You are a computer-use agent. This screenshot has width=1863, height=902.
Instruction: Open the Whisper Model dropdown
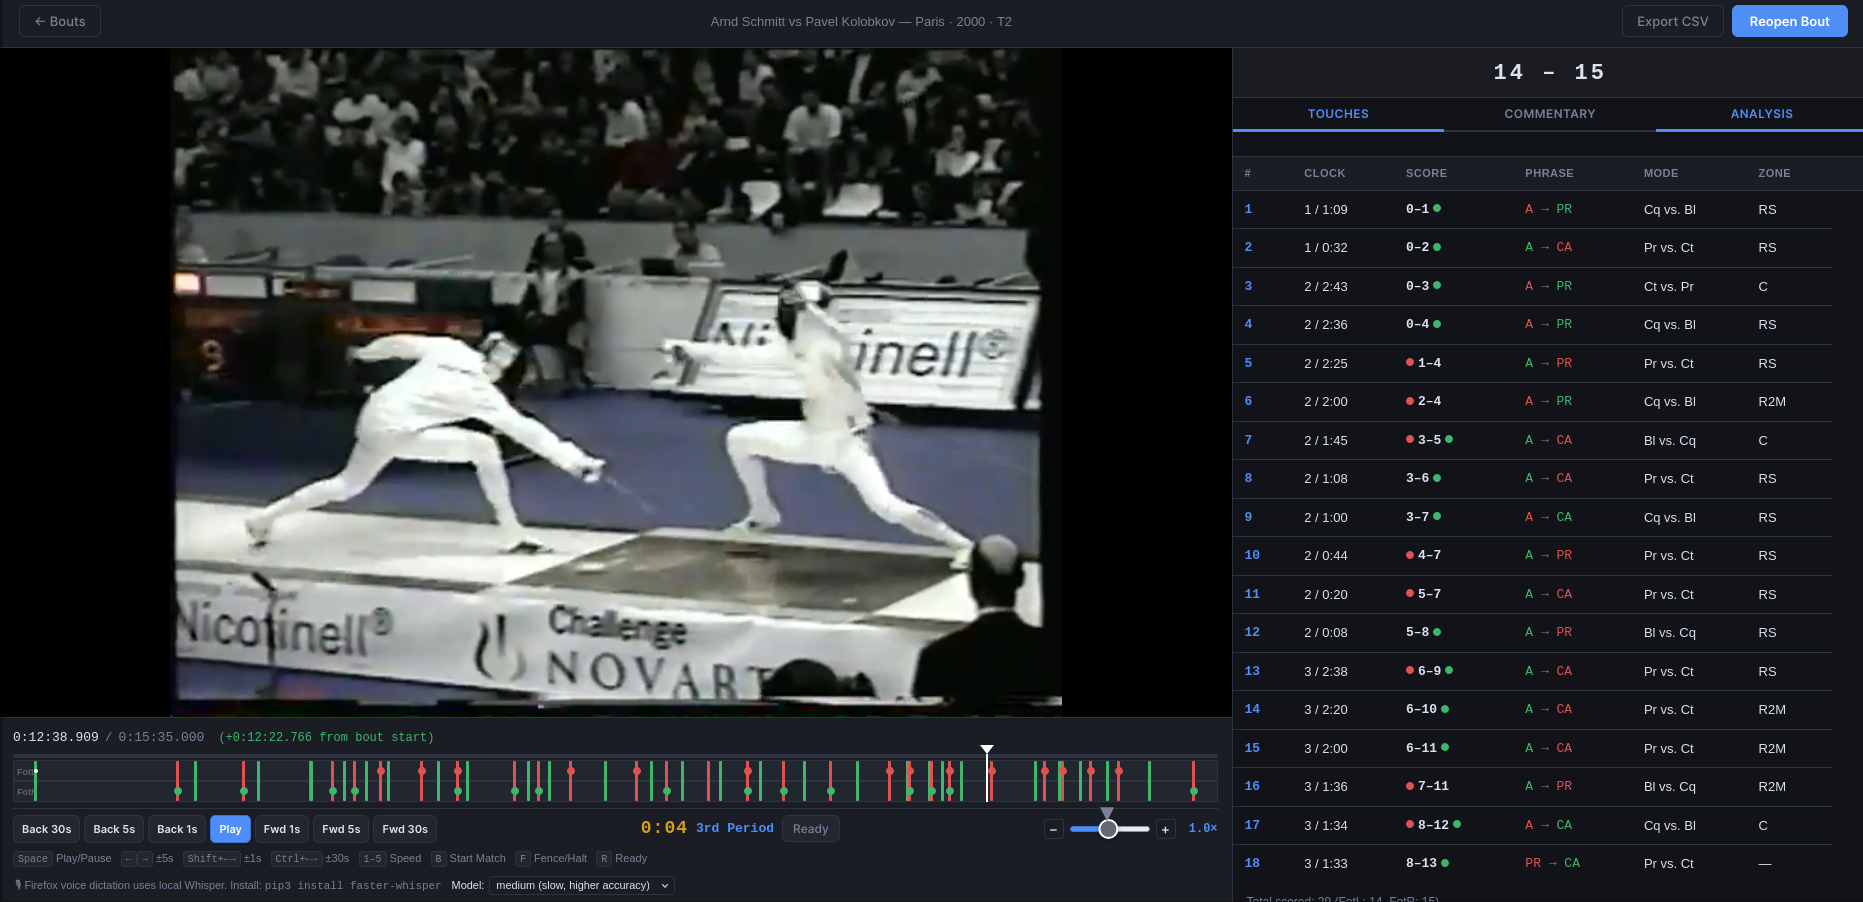(581, 885)
